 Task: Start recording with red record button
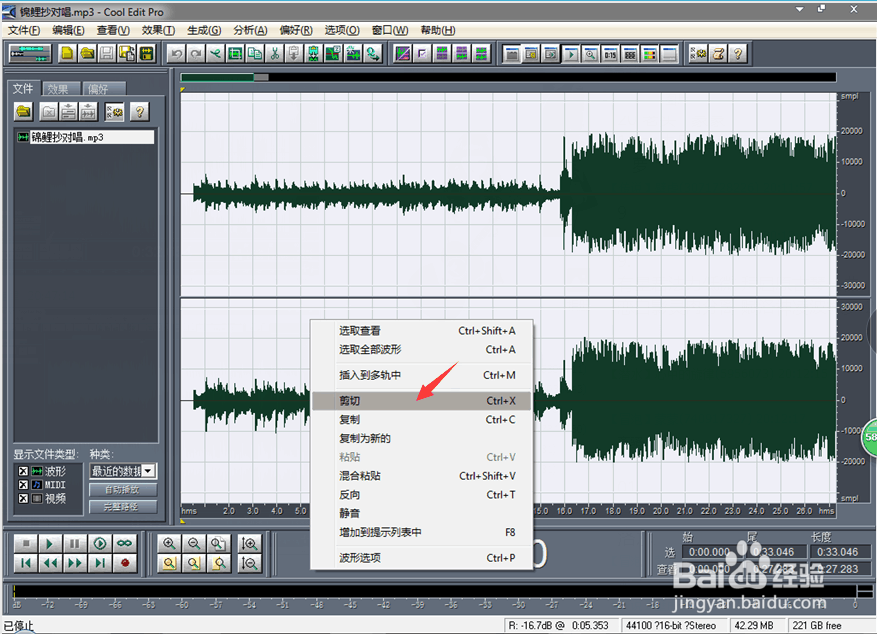point(125,563)
